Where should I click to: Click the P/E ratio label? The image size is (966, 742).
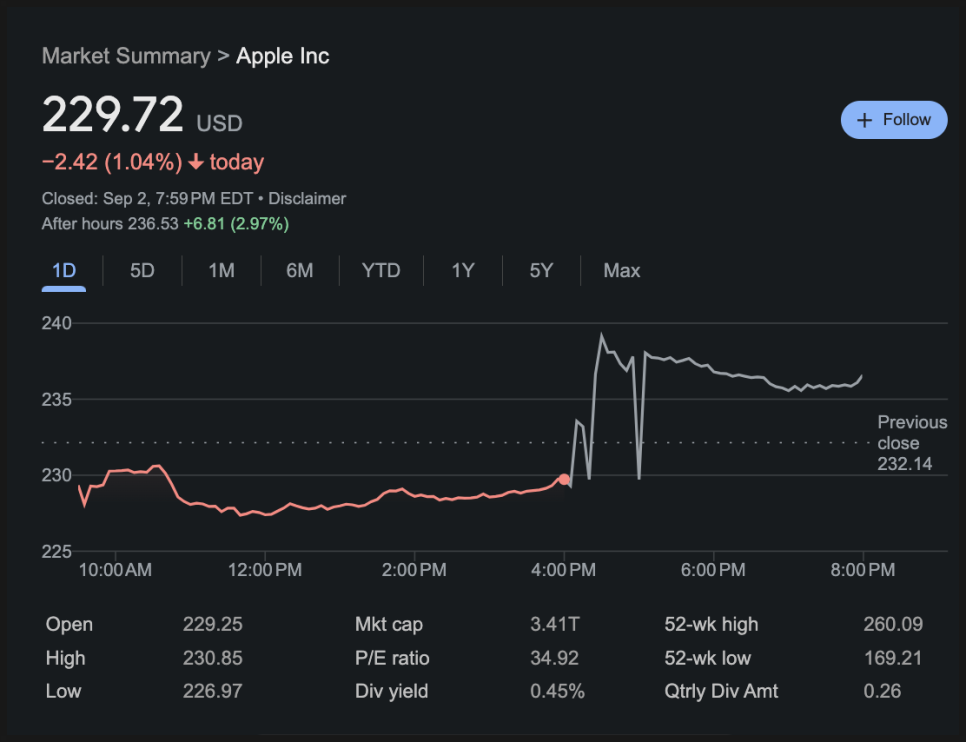(392, 658)
